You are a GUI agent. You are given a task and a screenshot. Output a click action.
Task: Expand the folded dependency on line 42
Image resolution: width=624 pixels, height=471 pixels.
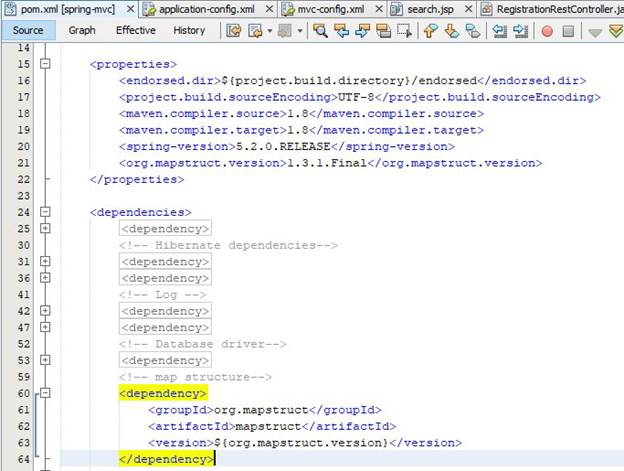45,311
